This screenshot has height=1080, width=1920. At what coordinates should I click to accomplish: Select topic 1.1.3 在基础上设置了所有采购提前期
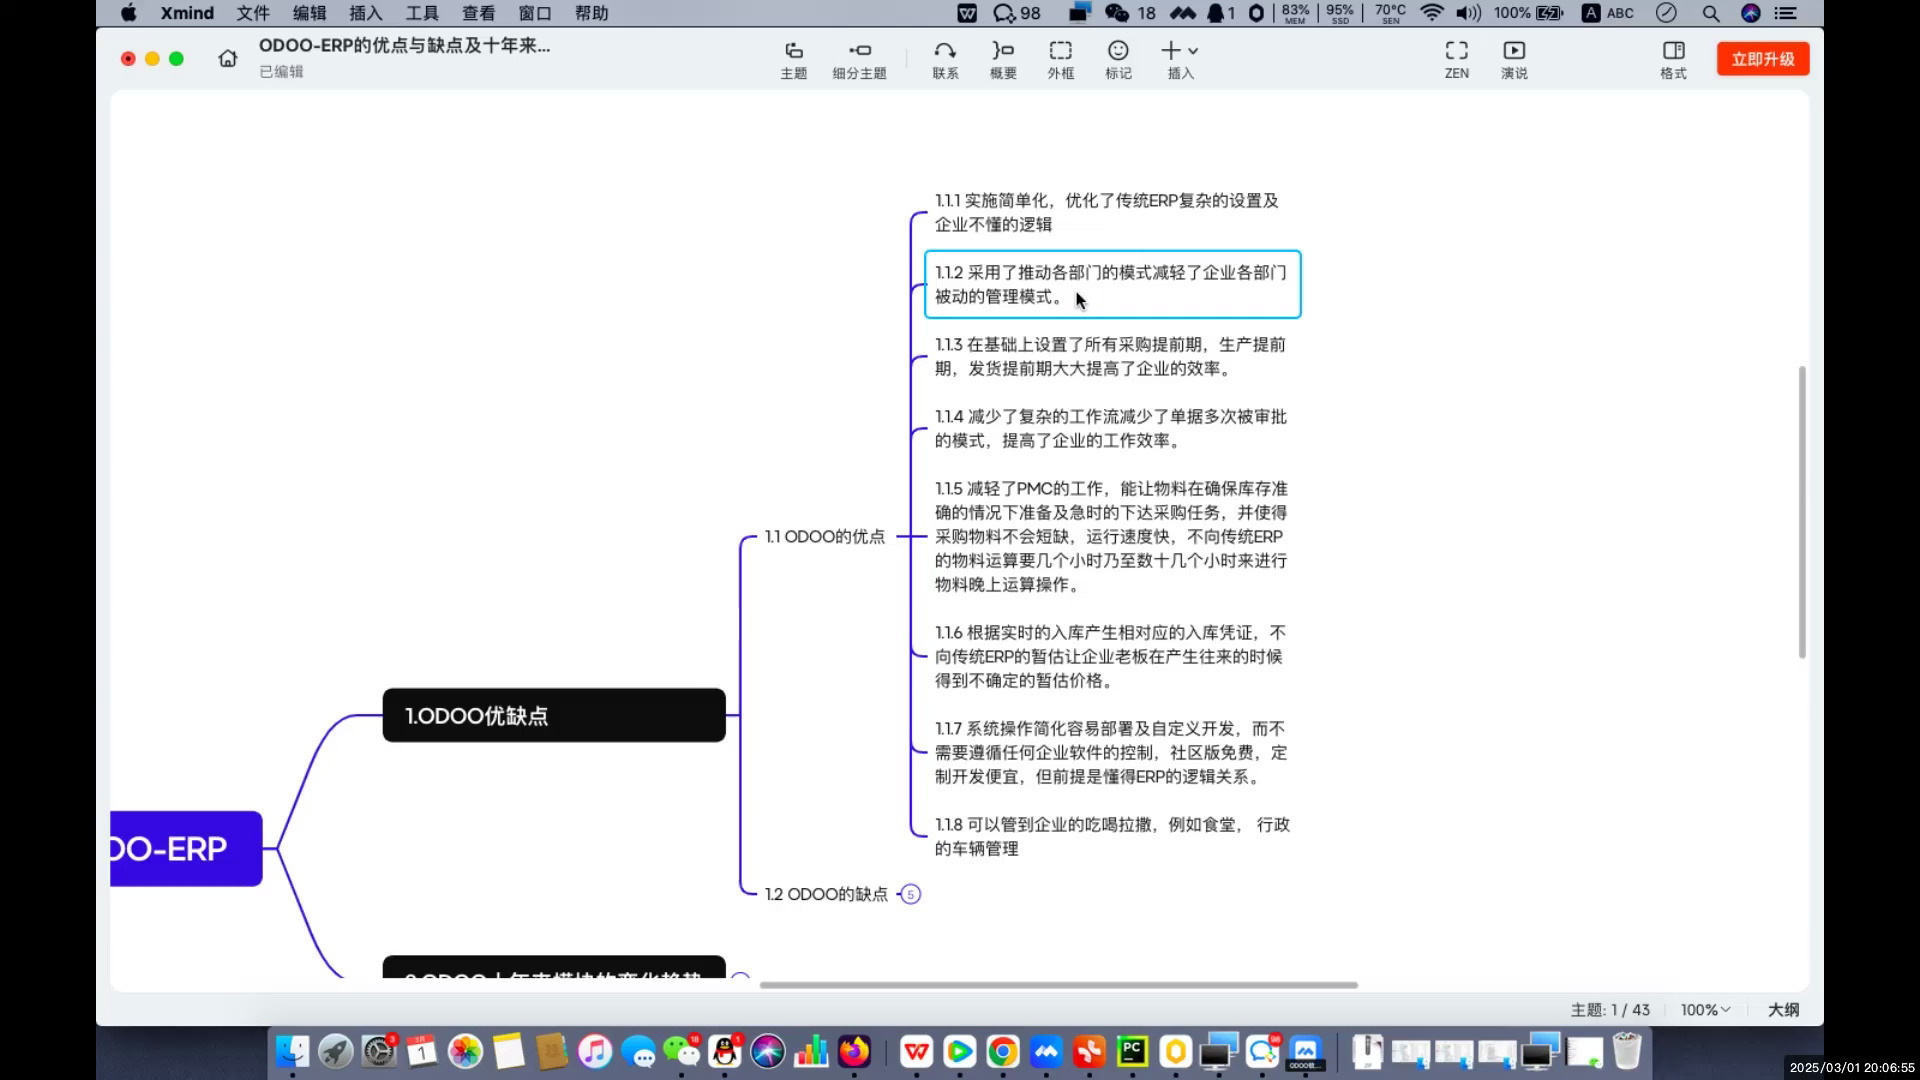[1111, 357]
